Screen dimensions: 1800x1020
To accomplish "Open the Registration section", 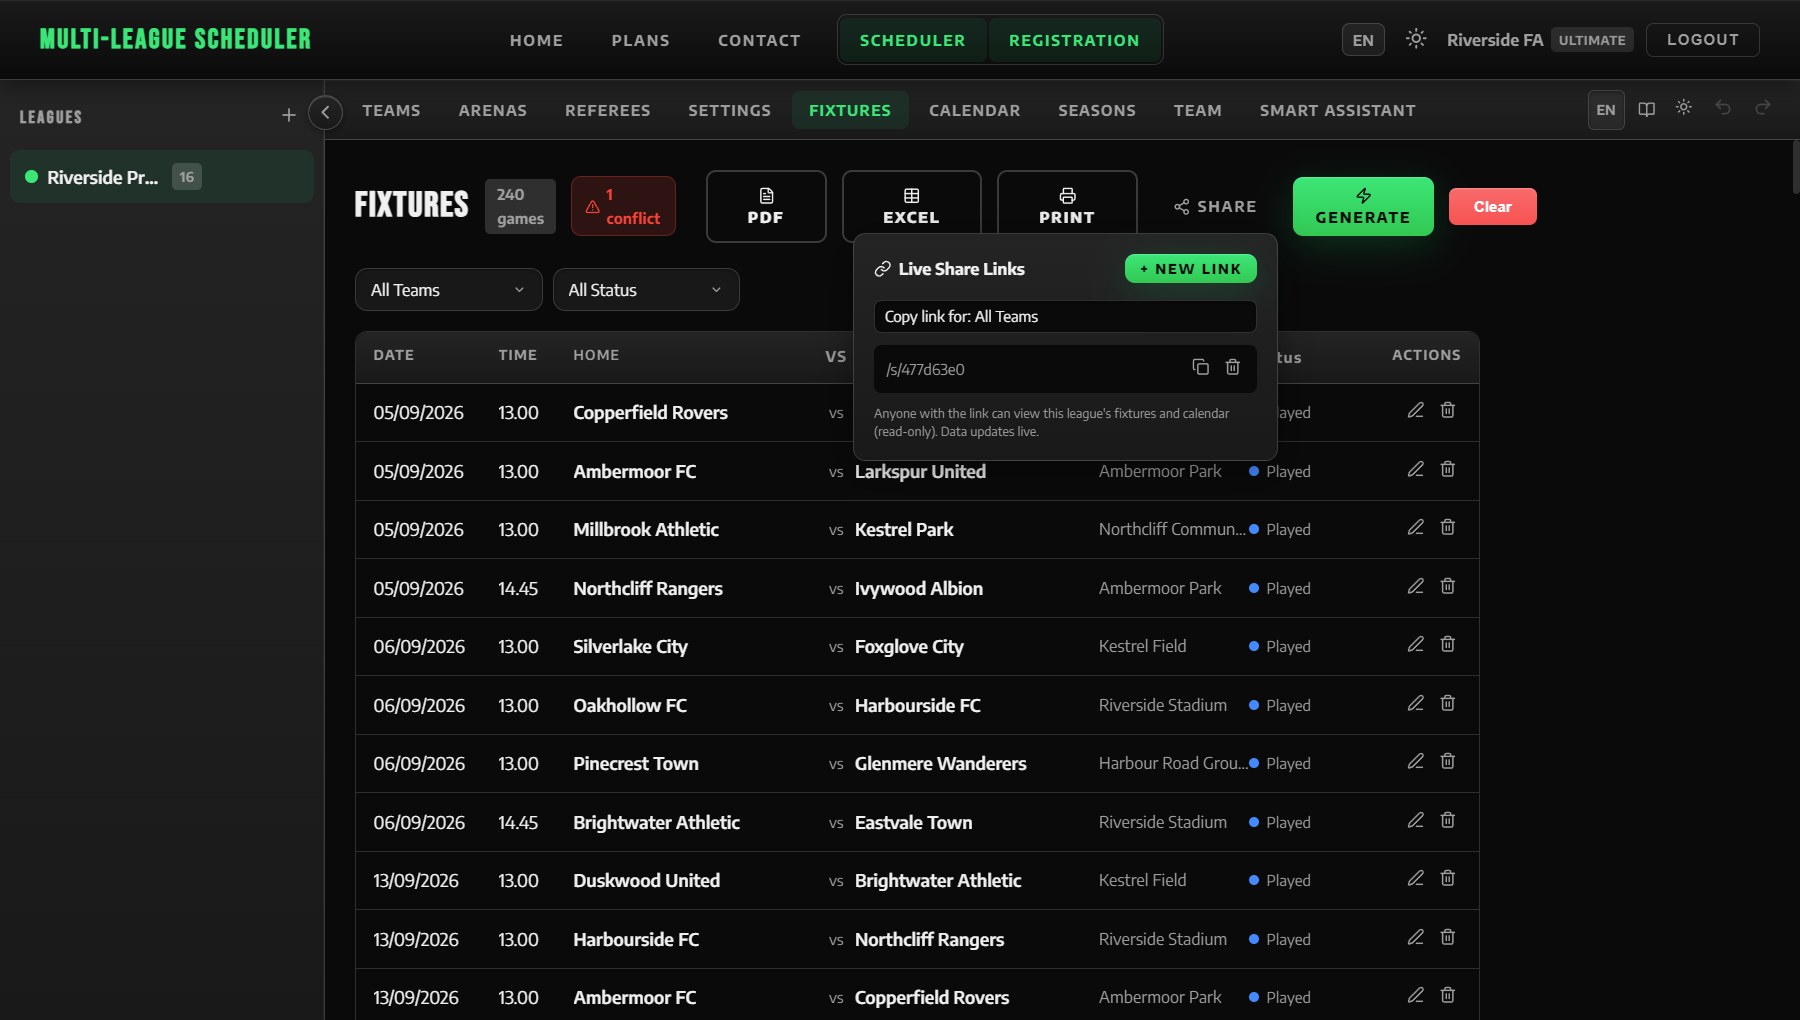I will click(1073, 40).
